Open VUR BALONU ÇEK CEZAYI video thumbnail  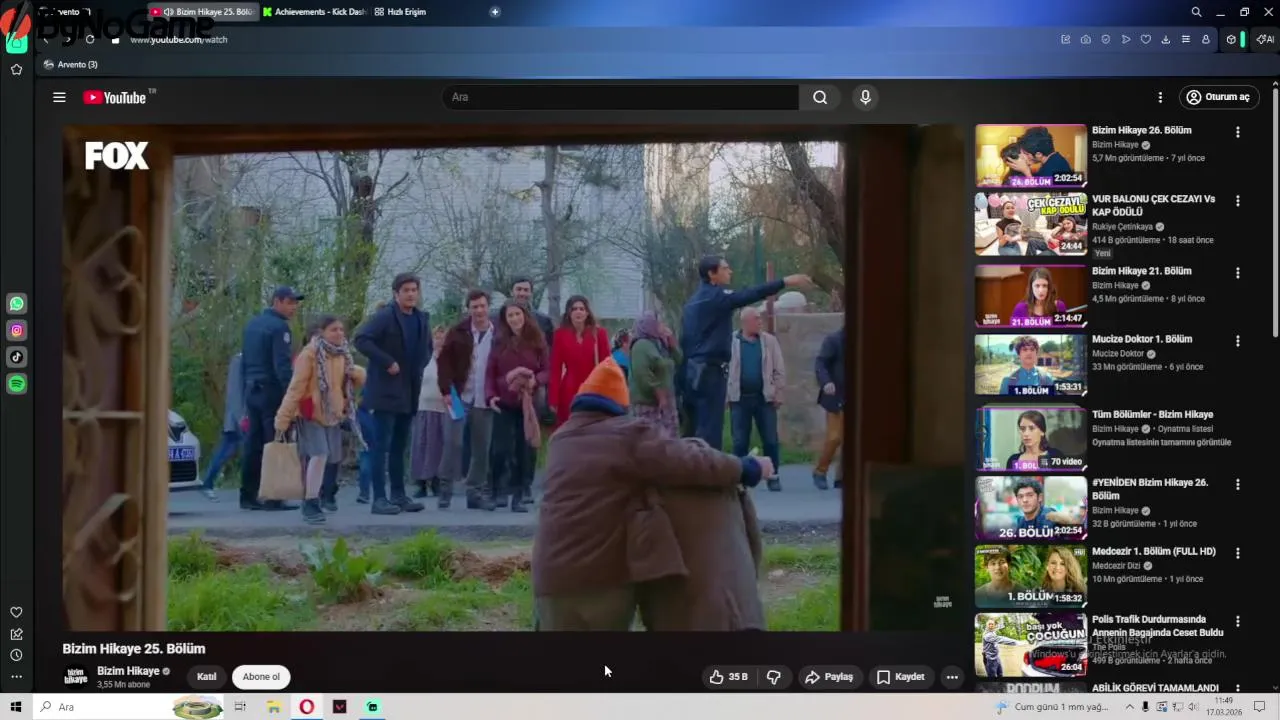click(1031, 224)
